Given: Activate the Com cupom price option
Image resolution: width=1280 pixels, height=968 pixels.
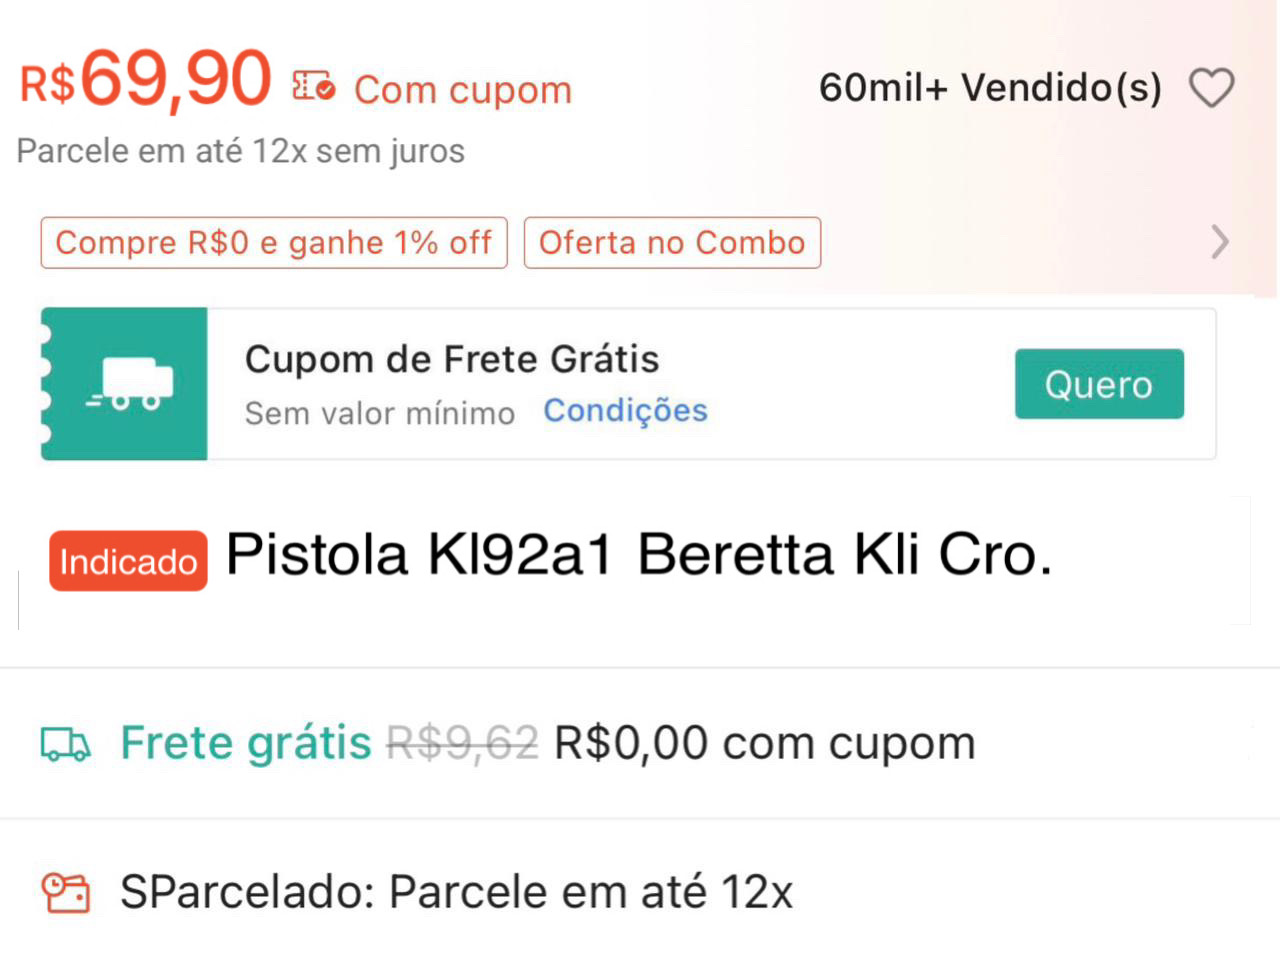Looking at the screenshot, I should coord(460,89).
